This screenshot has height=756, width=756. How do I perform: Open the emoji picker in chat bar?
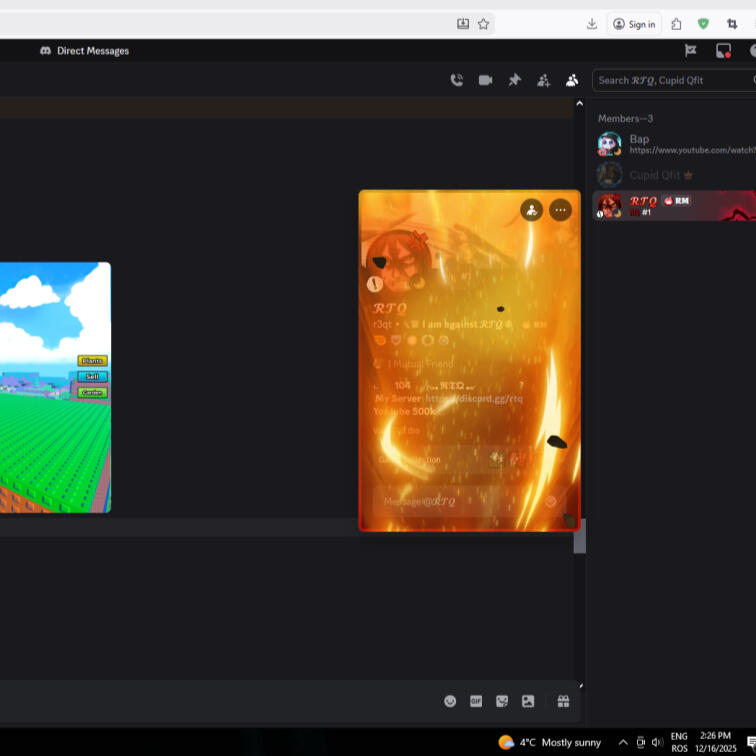pos(450,701)
